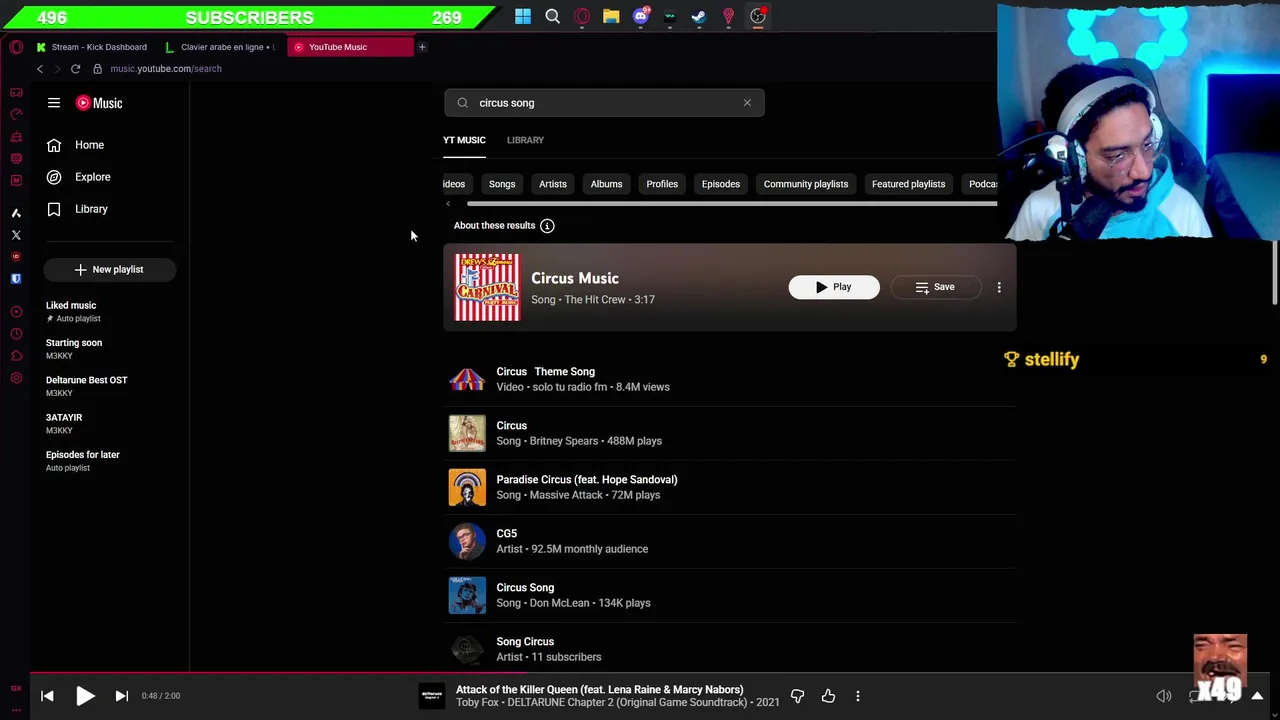1280x720 pixels.
Task: Click the now playing album art thumbnail
Action: pyautogui.click(x=431, y=696)
